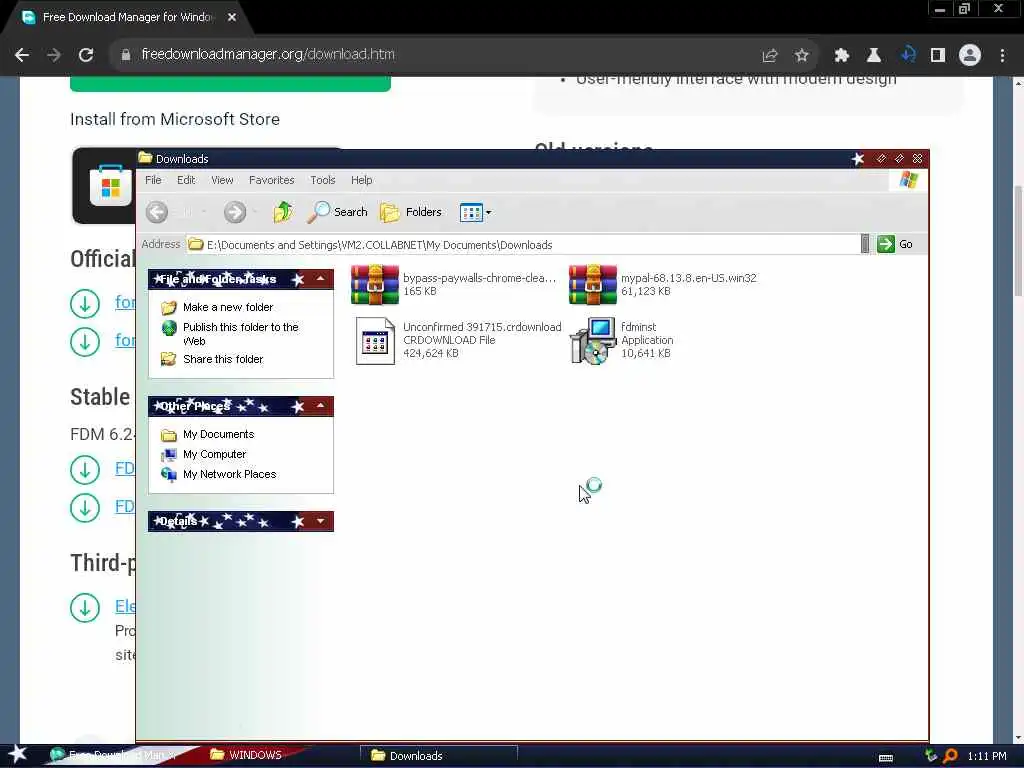Select bypass-paywalls-chrome-clean archive file
This screenshot has height=768, width=1024.
pos(453,285)
